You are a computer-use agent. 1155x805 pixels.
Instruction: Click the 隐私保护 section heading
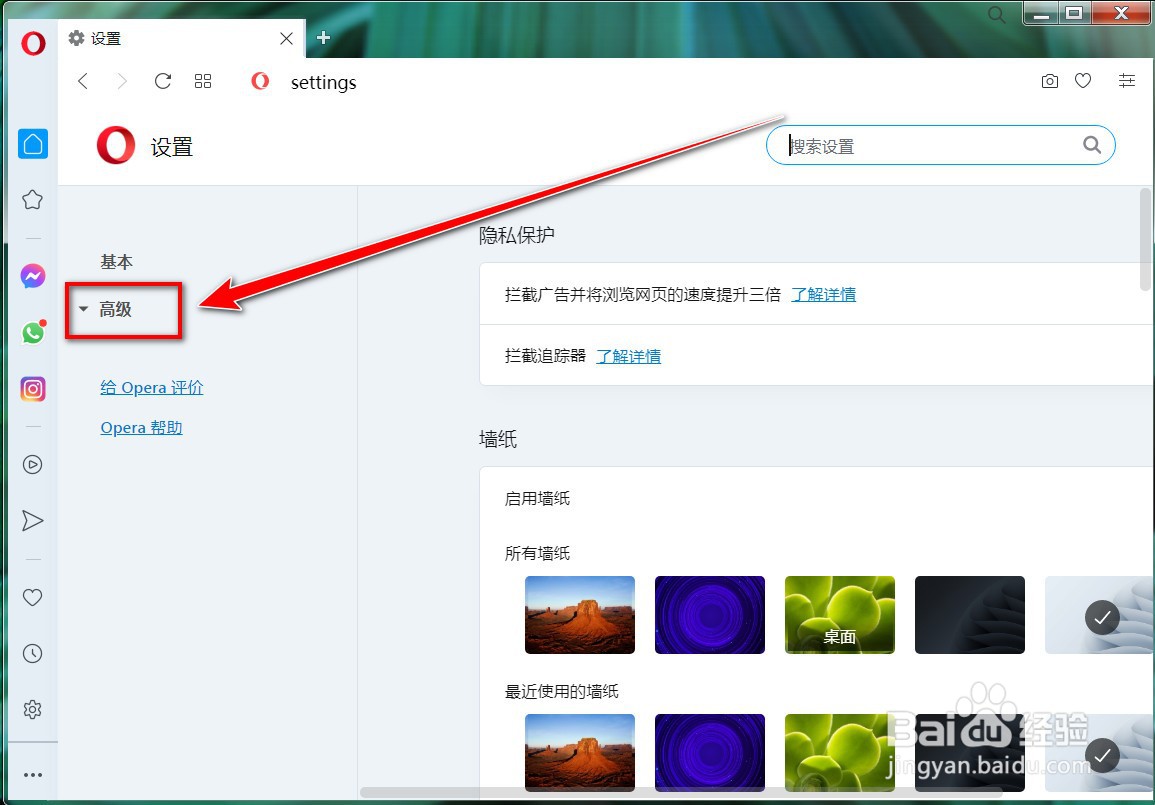pyautogui.click(x=516, y=235)
